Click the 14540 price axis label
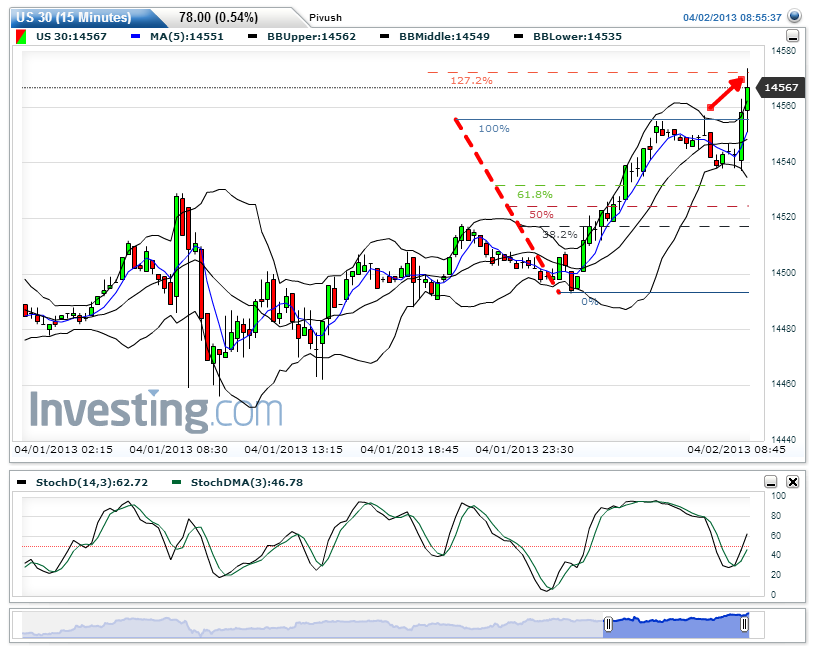The height and width of the screenshot is (651, 816). click(783, 162)
